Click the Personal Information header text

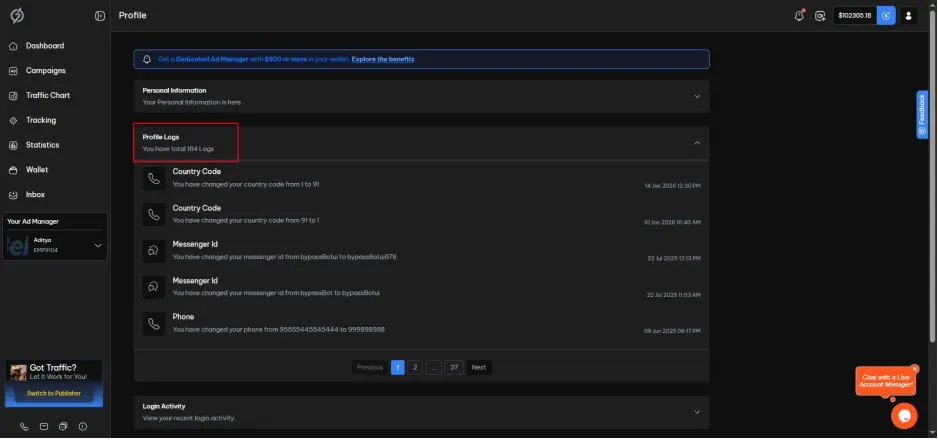click(174, 91)
